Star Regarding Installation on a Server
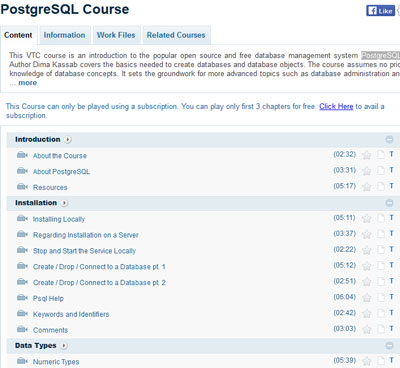The width and height of the screenshot is (400, 368). click(367, 234)
